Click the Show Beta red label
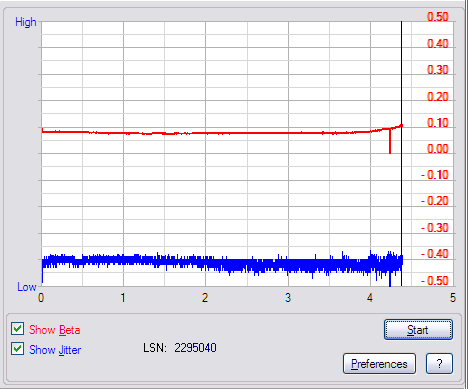The height and width of the screenshot is (389, 468). [55, 330]
